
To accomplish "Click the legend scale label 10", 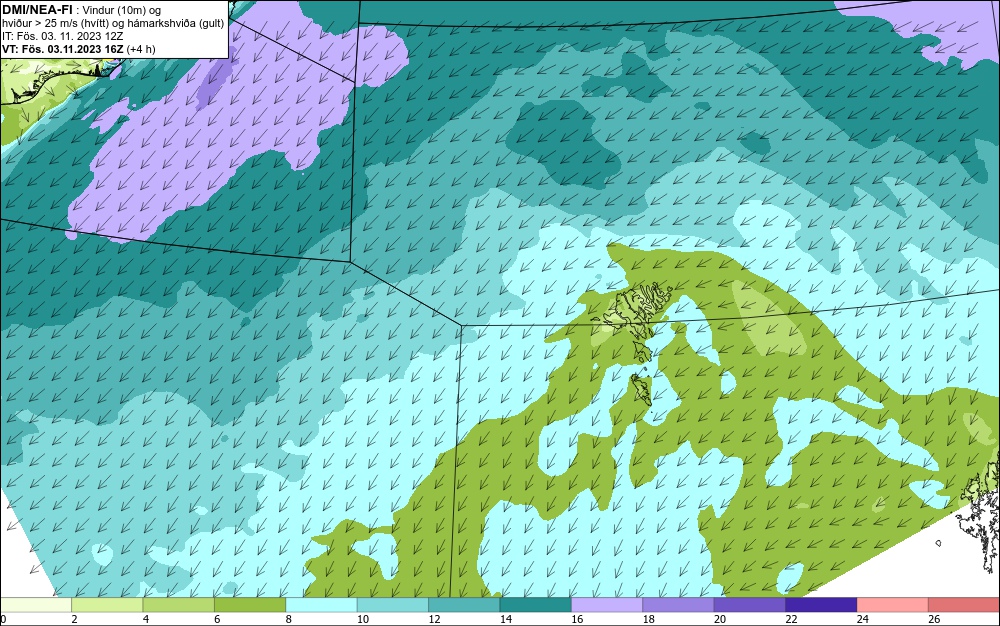I will point(363,619).
